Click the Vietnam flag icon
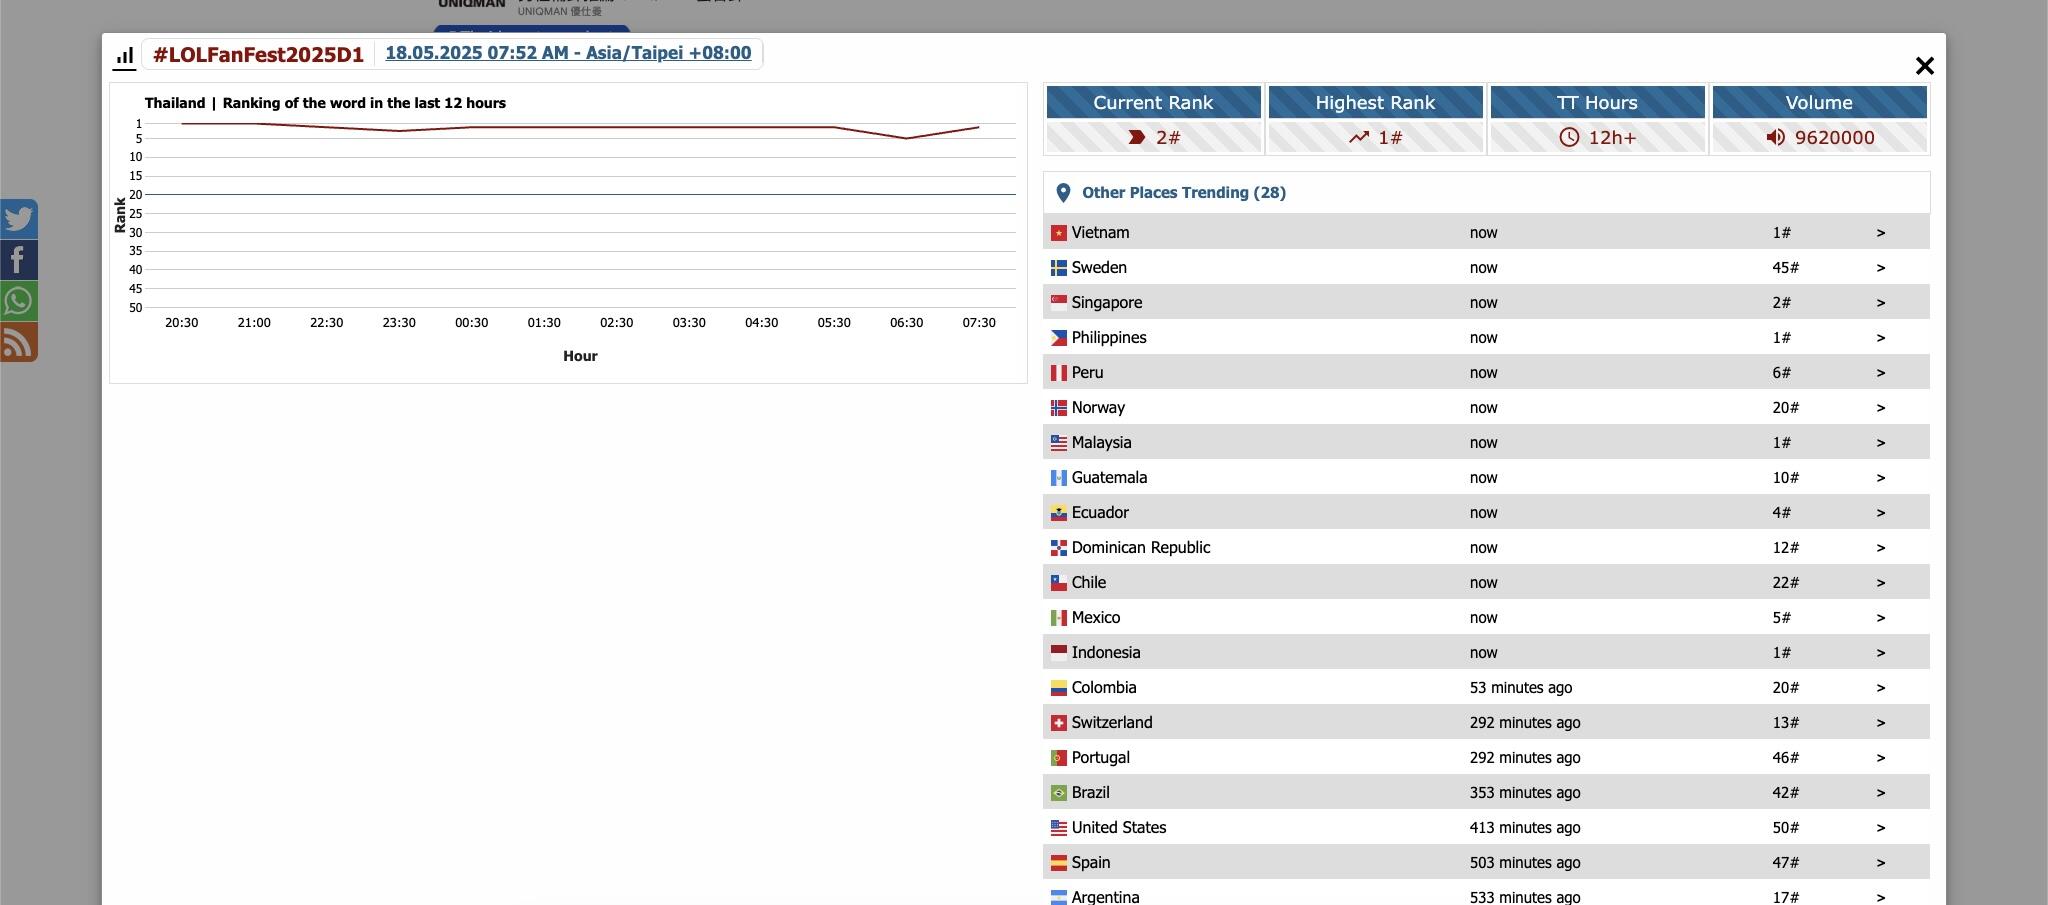Screen dimensions: 2048x905 1059,233
